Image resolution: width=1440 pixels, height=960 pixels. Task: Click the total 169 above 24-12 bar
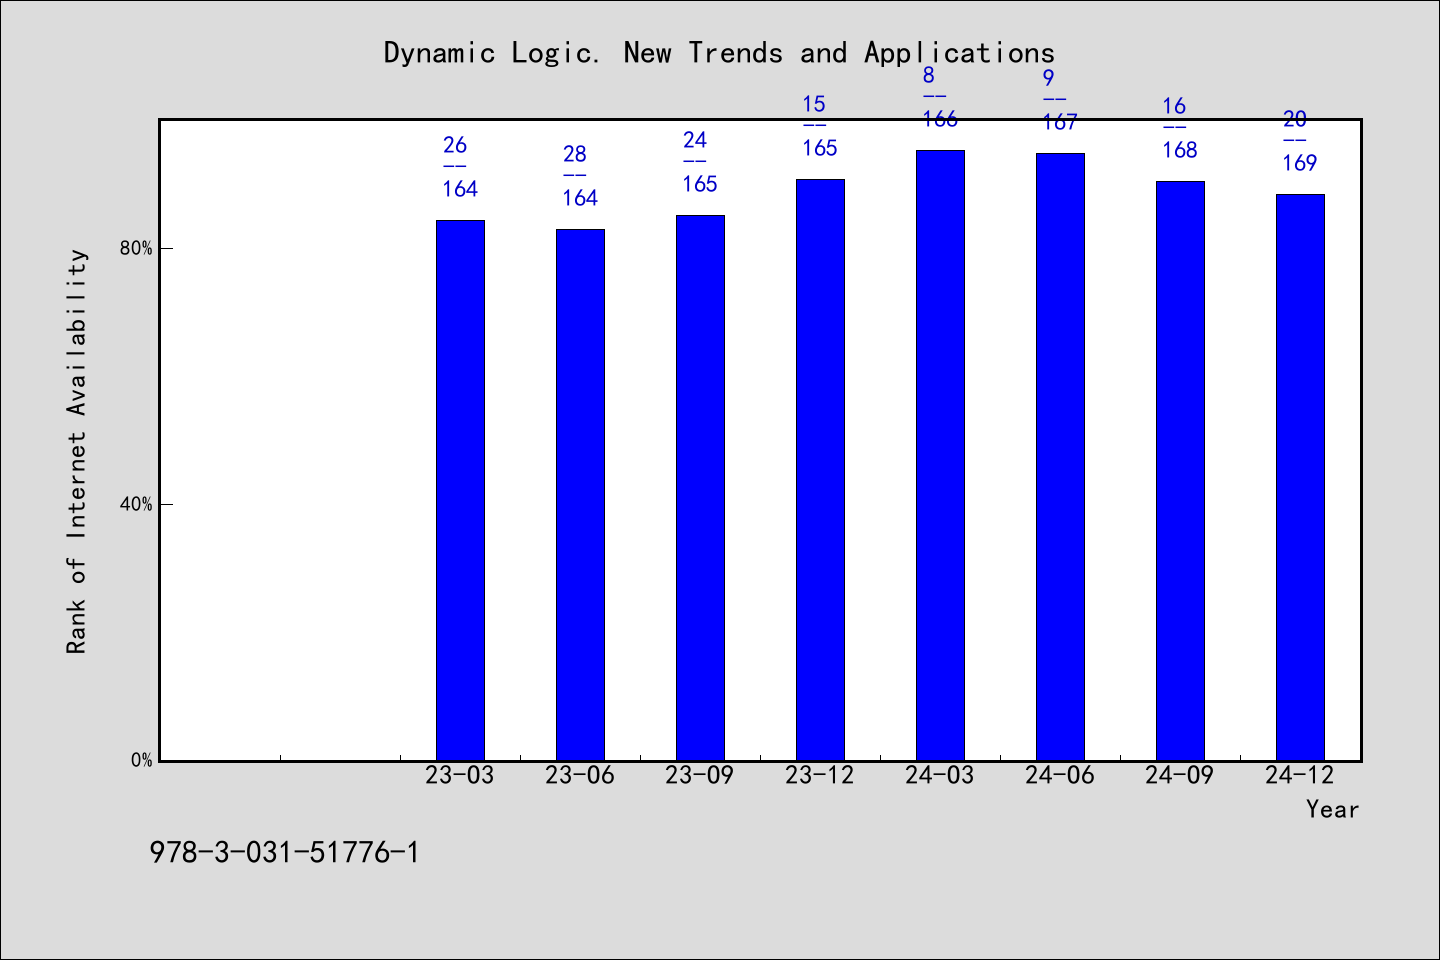coord(1300,163)
